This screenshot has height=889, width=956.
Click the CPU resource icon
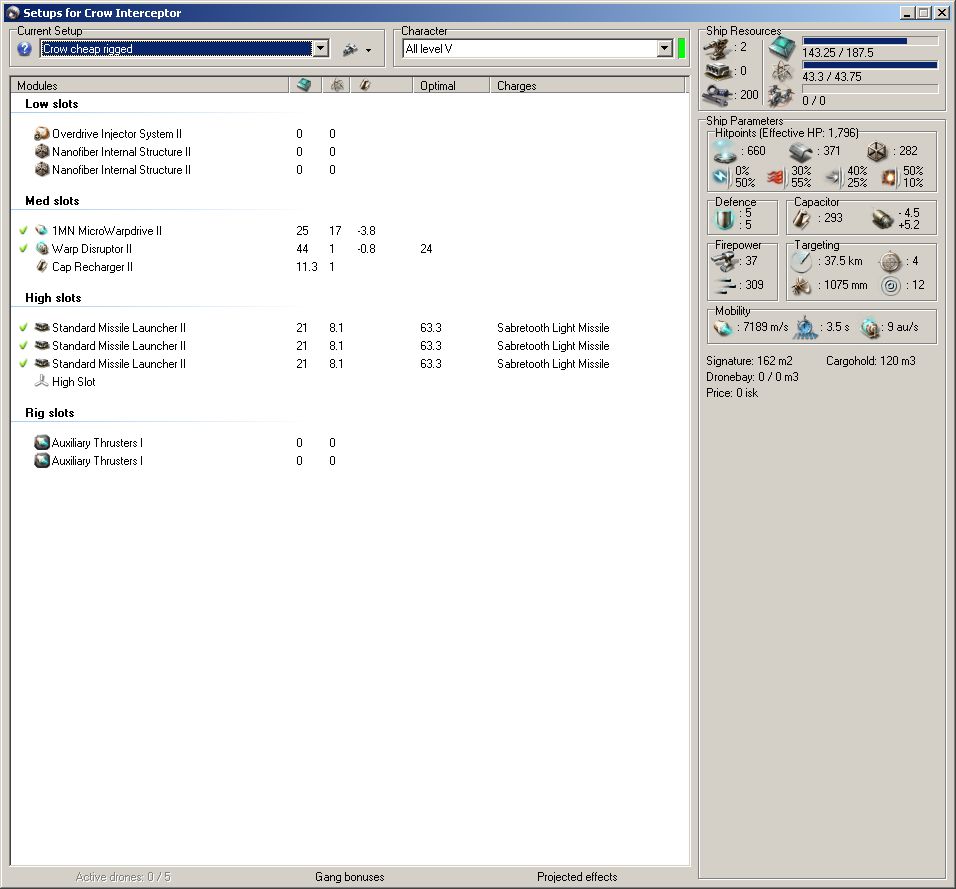click(782, 48)
